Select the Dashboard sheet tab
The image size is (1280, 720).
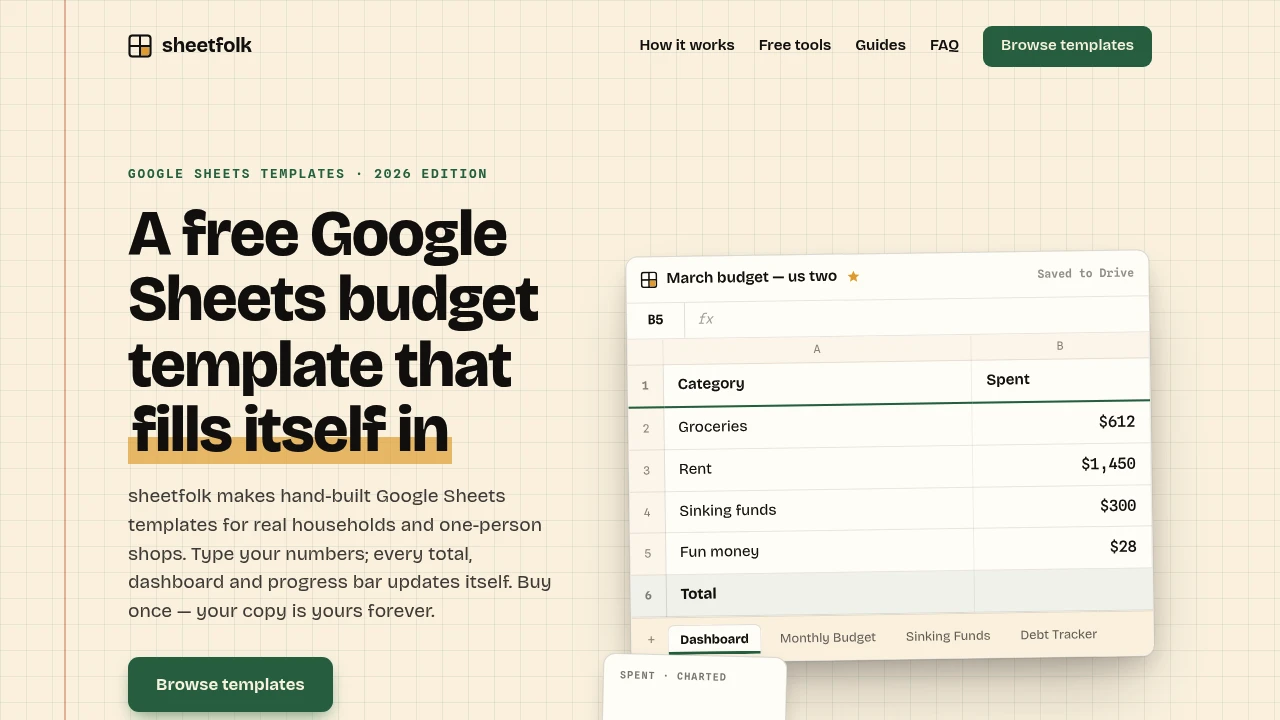(714, 639)
